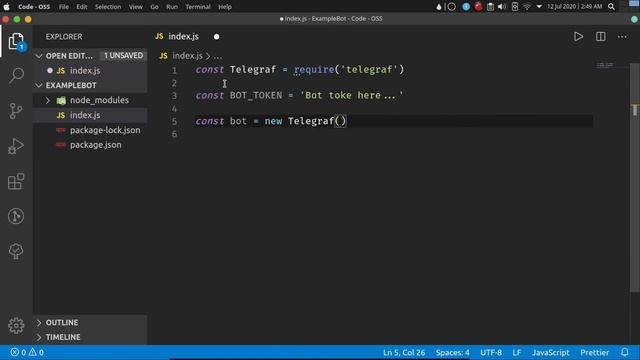Open the Git history clock icon
The height and width of the screenshot is (360, 640).
click(x=16, y=216)
